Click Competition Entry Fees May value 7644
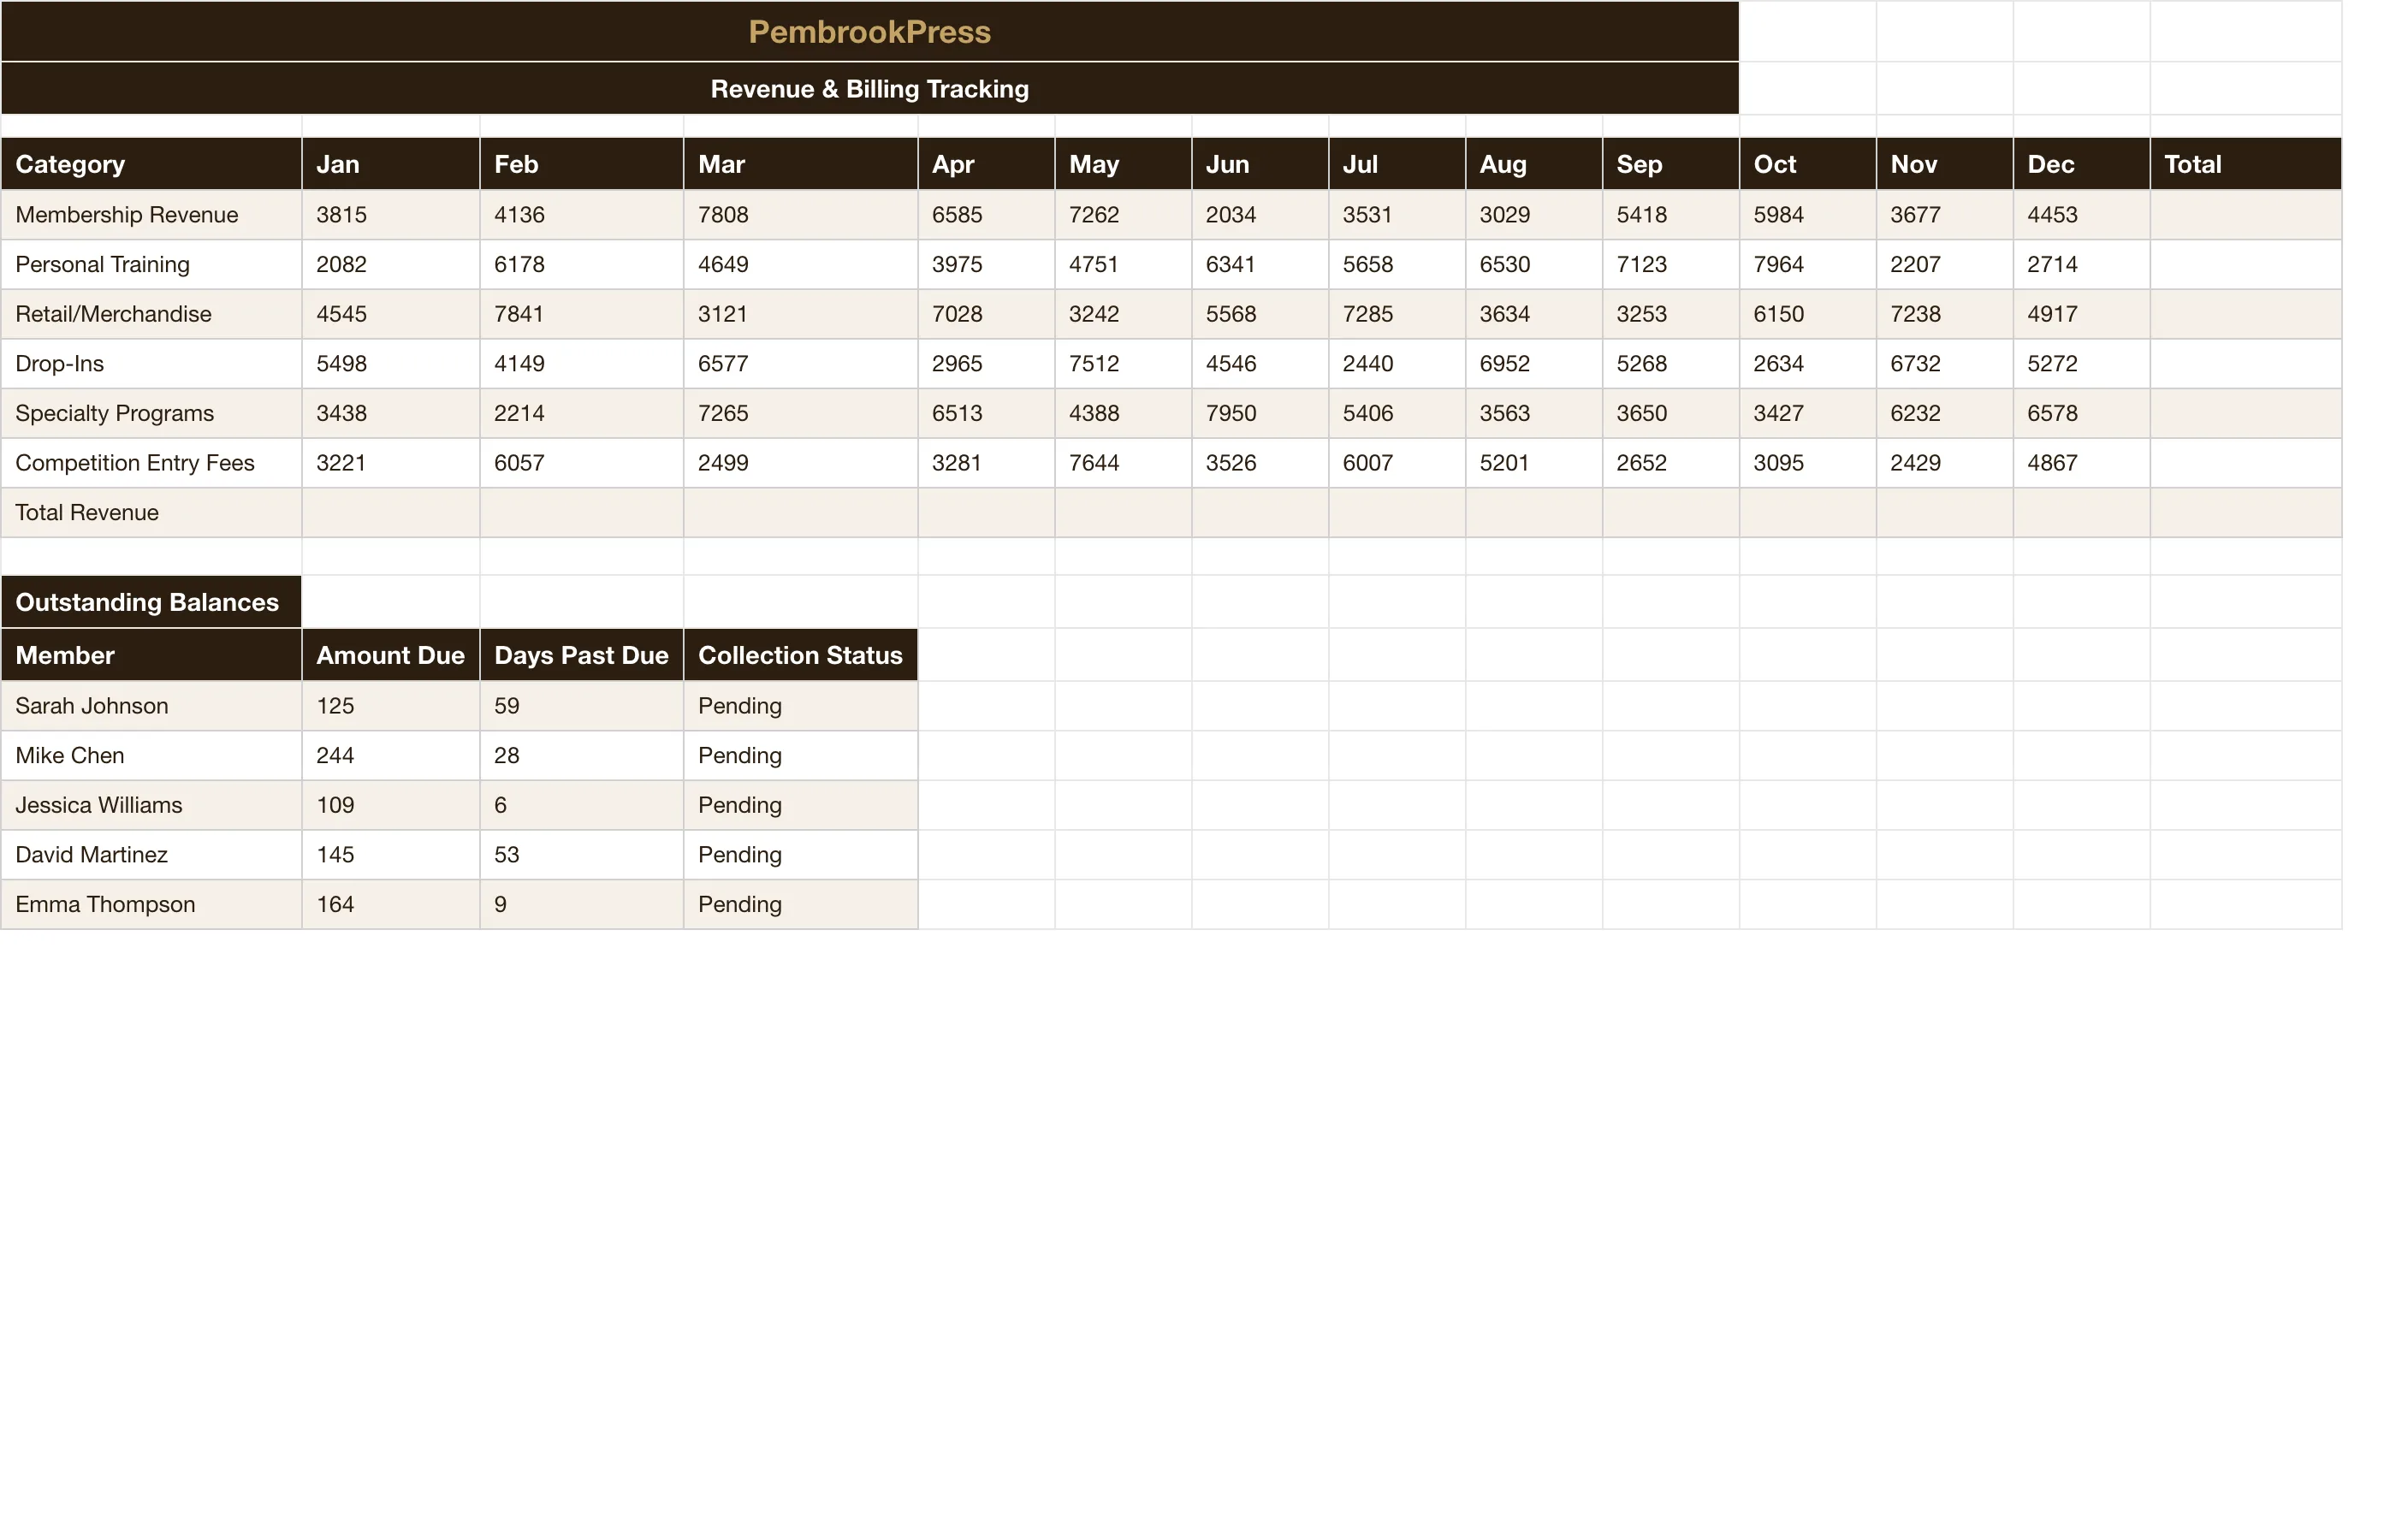This screenshot has height=1540, width=2396. (x=1123, y=463)
